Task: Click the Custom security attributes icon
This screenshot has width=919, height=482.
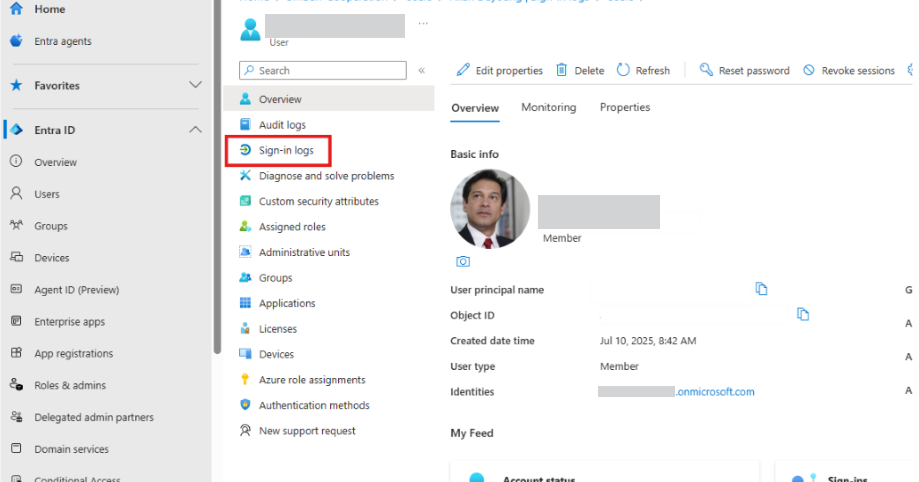Action: click(245, 201)
